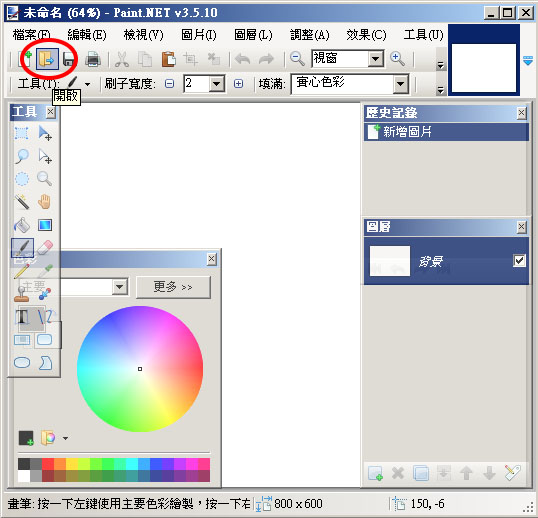
Task: Select the Pan hand tool
Action: [44, 202]
